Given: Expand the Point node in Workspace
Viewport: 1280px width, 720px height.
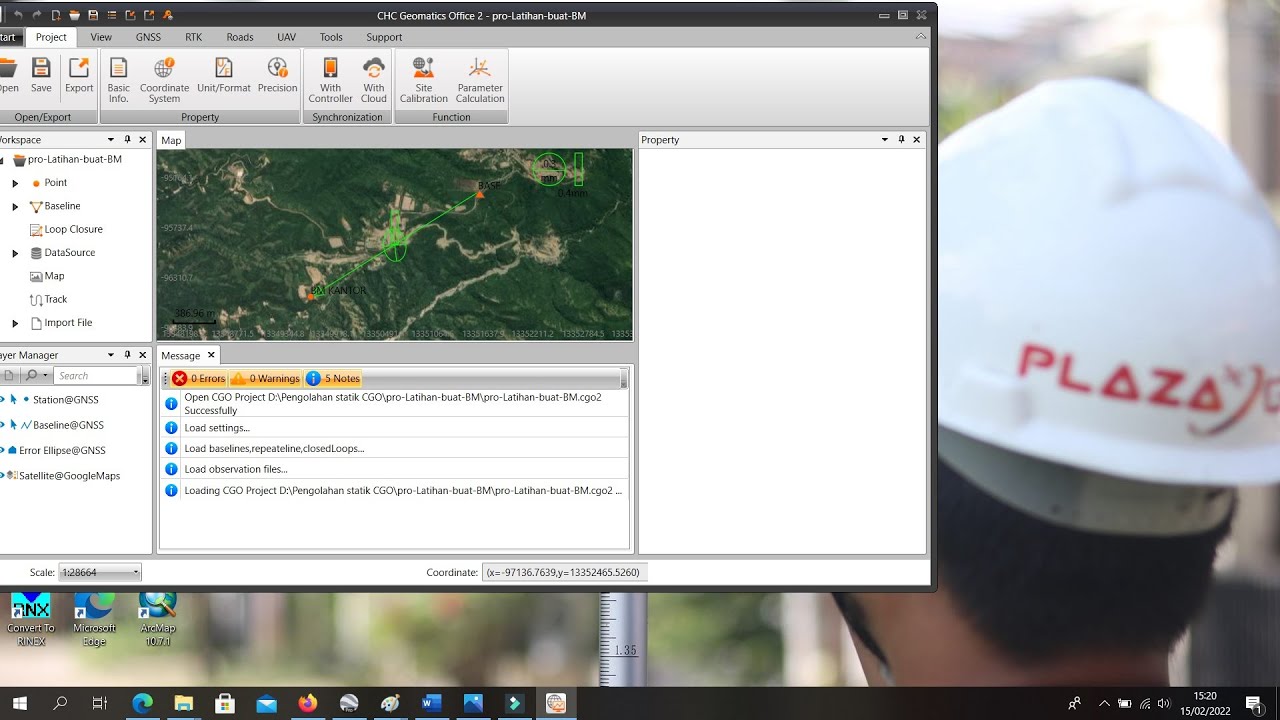Looking at the screenshot, I should tap(15, 183).
